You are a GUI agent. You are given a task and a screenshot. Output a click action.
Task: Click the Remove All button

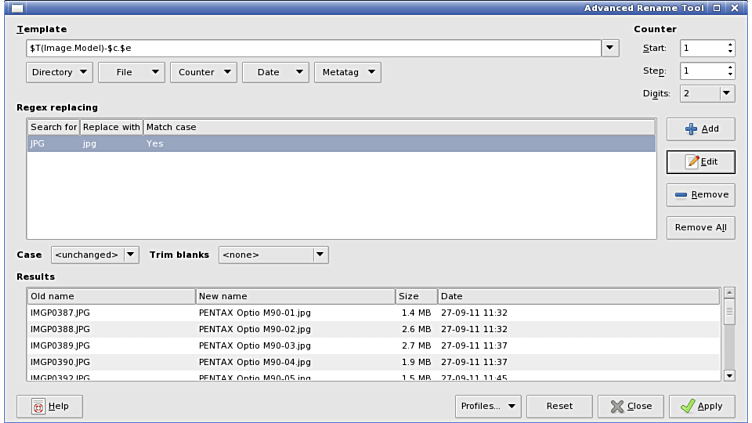(x=700, y=227)
